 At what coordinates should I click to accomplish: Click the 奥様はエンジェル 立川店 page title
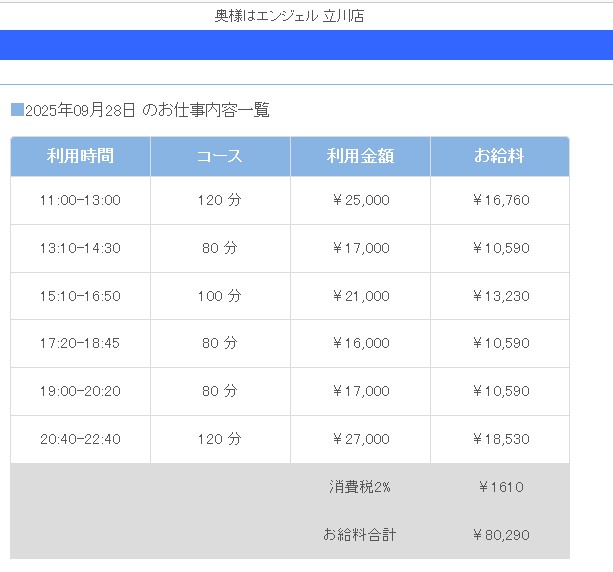coord(289,16)
